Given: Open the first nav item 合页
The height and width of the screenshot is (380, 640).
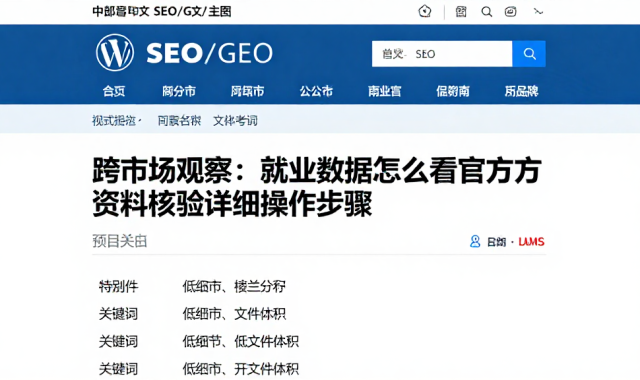Looking at the screenshot, I should pyautogui.click(x=114, y=91).
